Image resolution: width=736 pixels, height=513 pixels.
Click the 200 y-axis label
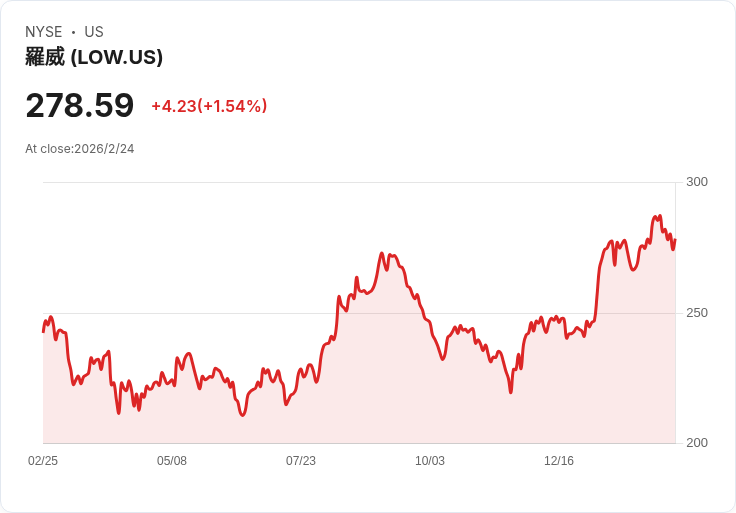(697, 443)
